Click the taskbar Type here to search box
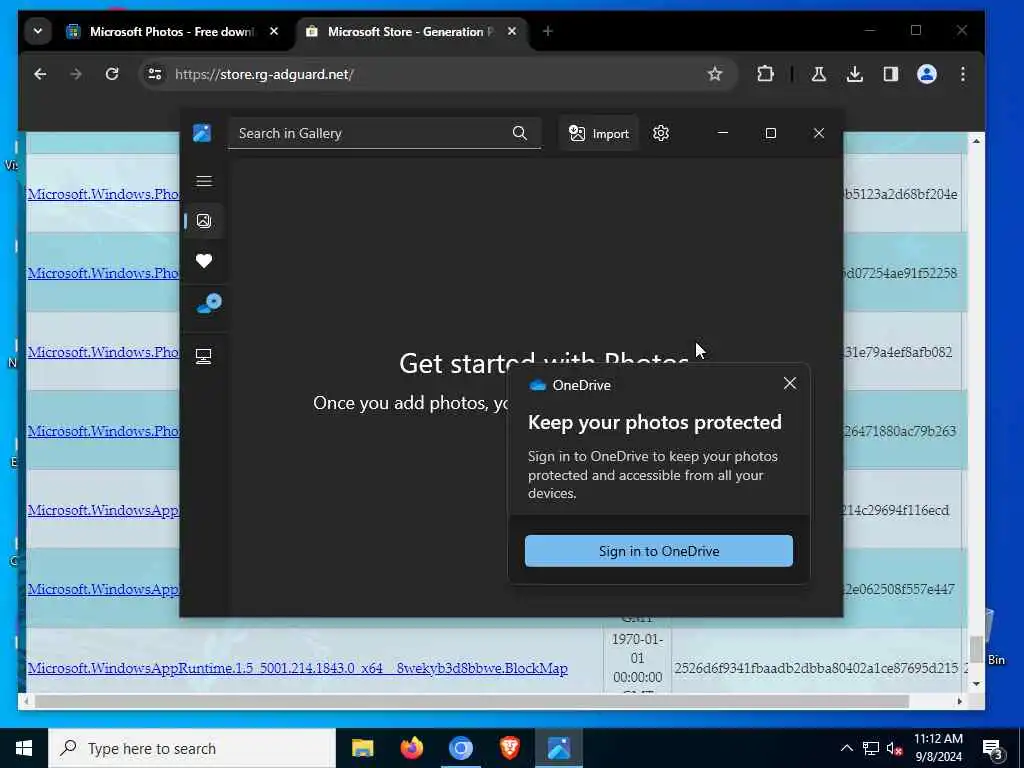Image resolution: width=1024 pixels, height=768 pixels. pos(192,748)
